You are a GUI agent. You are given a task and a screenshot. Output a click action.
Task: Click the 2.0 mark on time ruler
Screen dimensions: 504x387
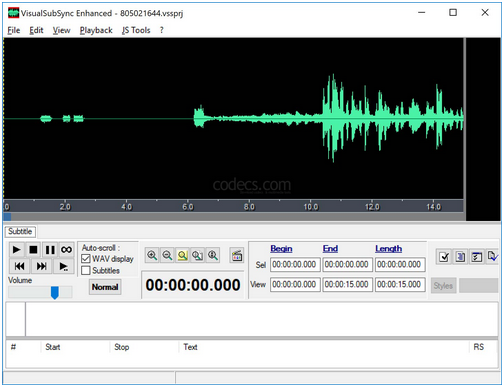[65, 207]
